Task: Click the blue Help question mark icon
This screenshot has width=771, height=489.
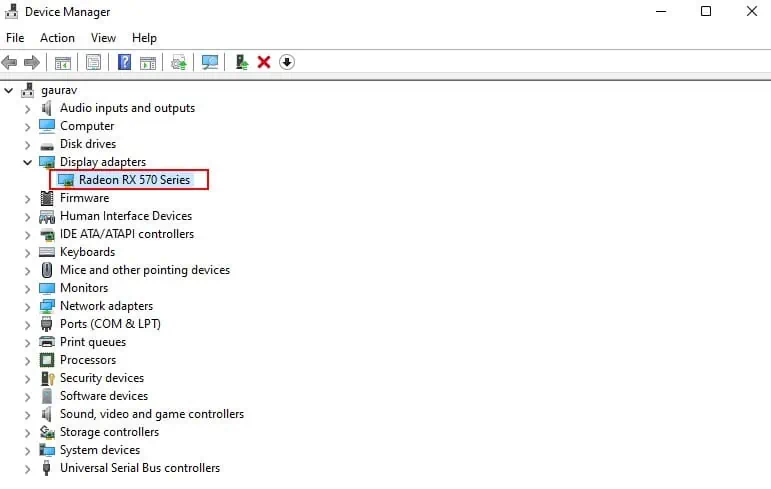Action: click(124, 62)
